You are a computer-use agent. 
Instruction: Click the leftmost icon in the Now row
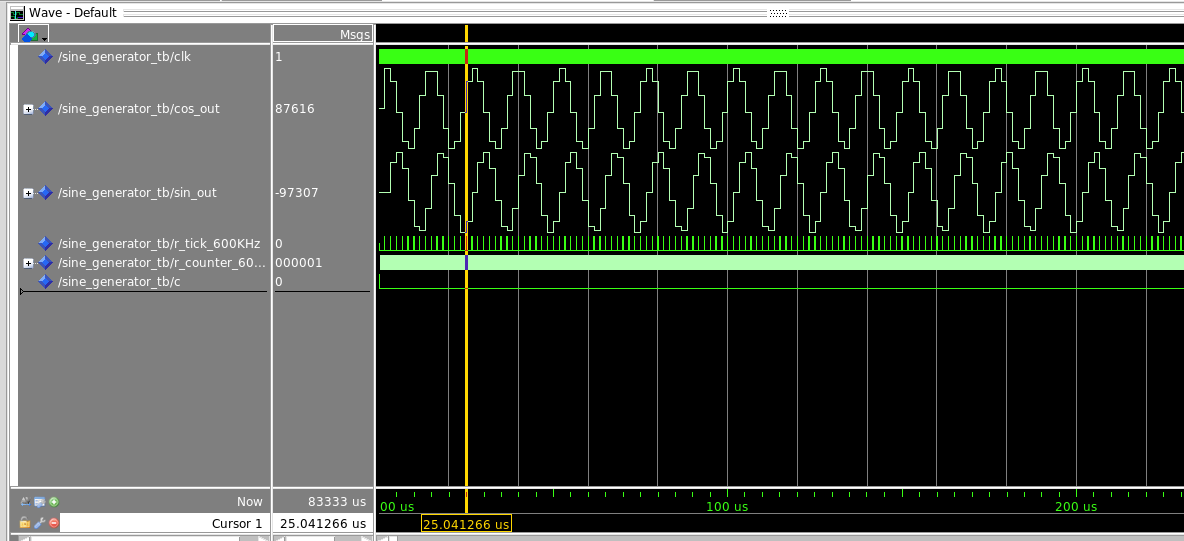[25, 502]
